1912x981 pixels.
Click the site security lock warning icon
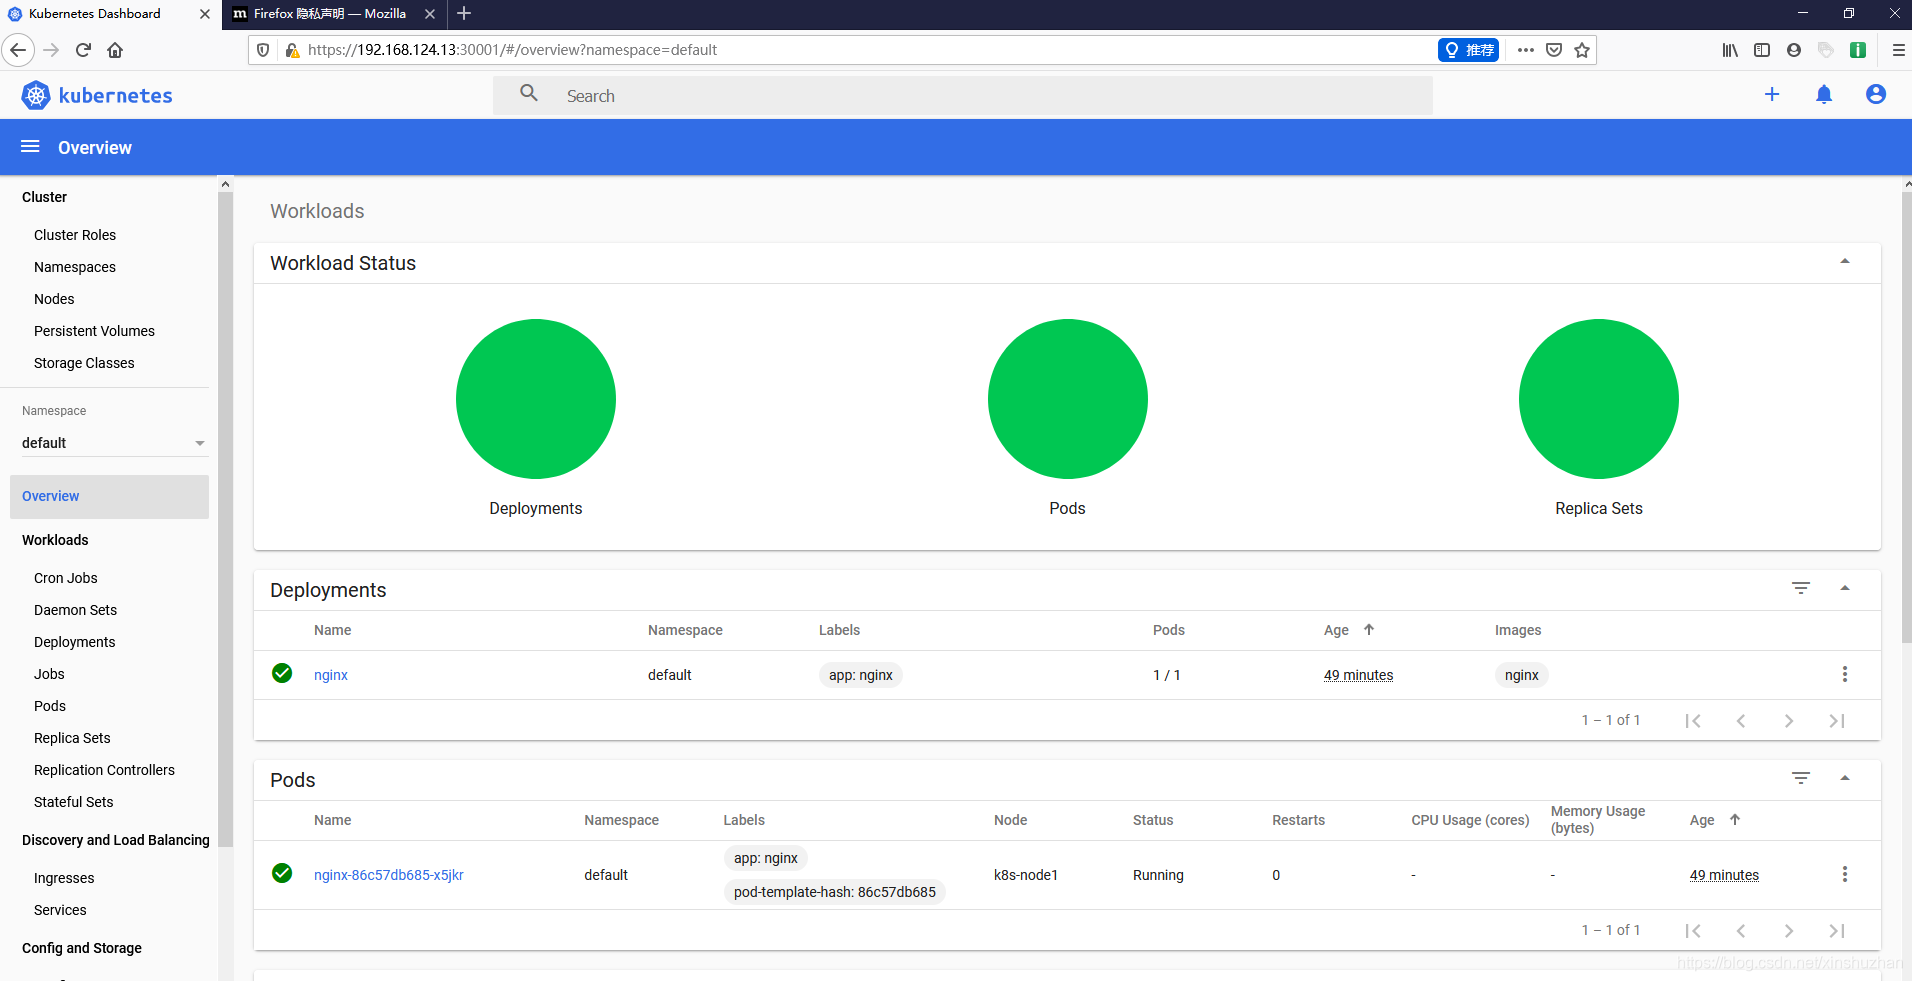pos(292,50)
